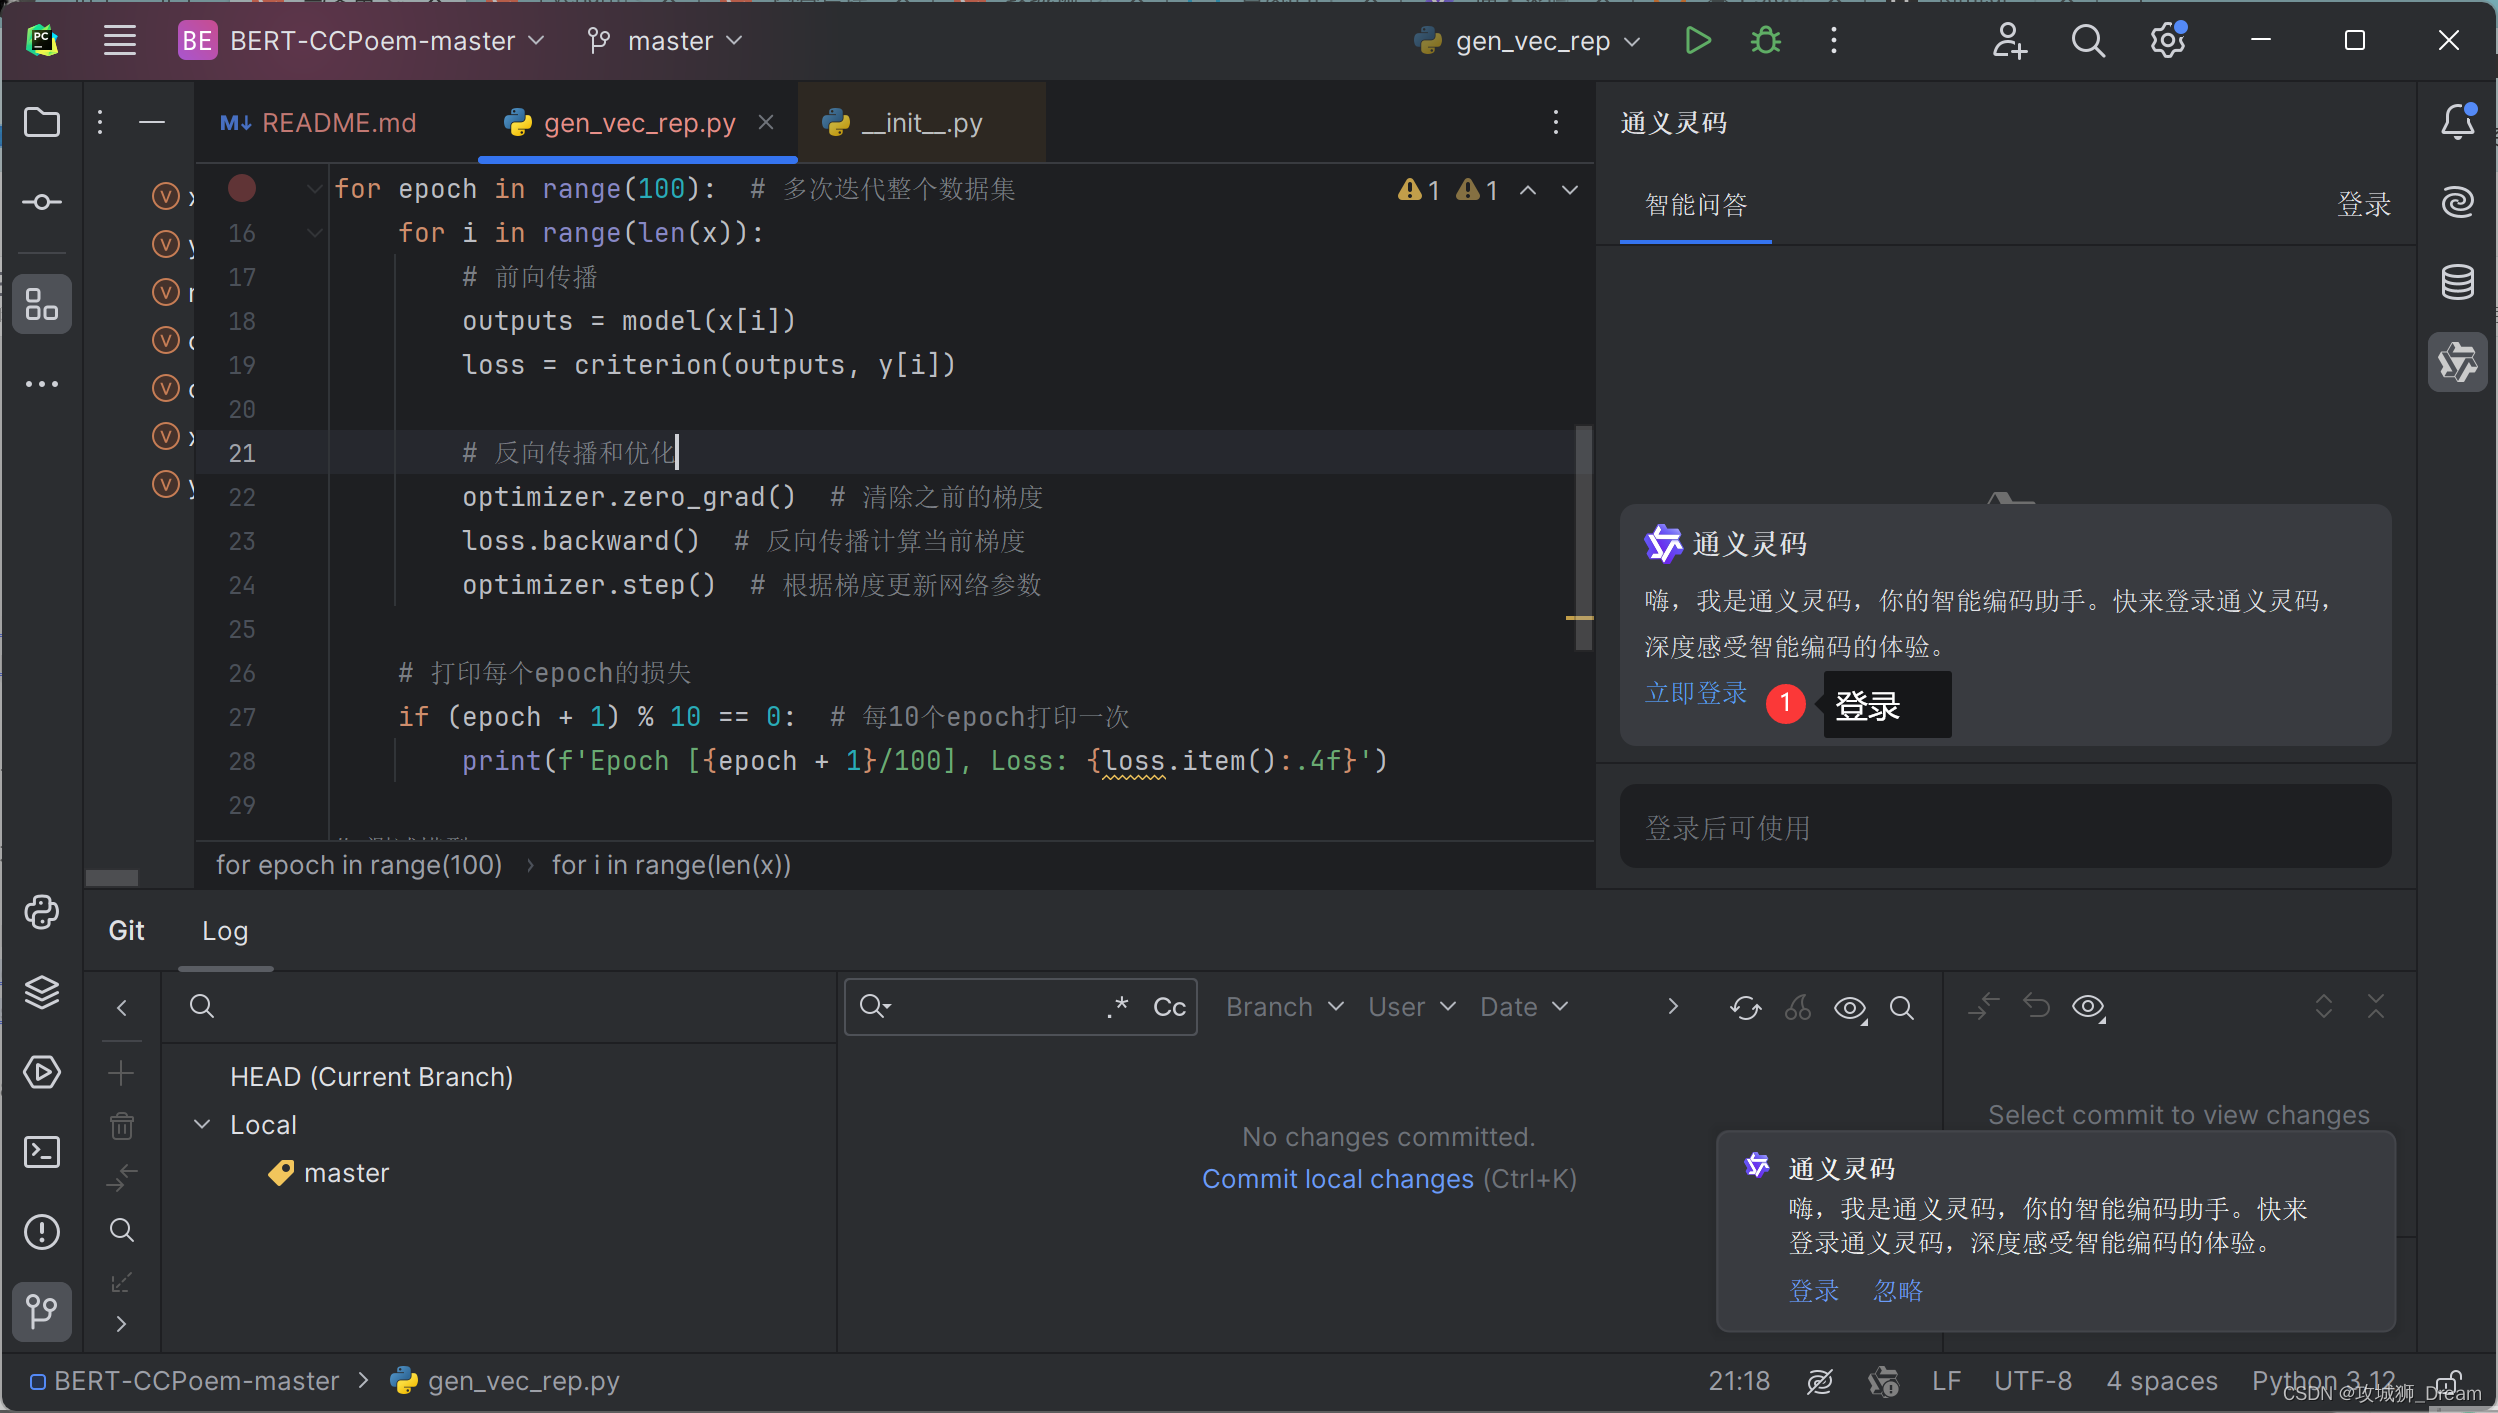Screen dimensions: 2498x1413
Task: Toggle the breakpoint on the epoch loop line
Action: (x=242, y=188)
